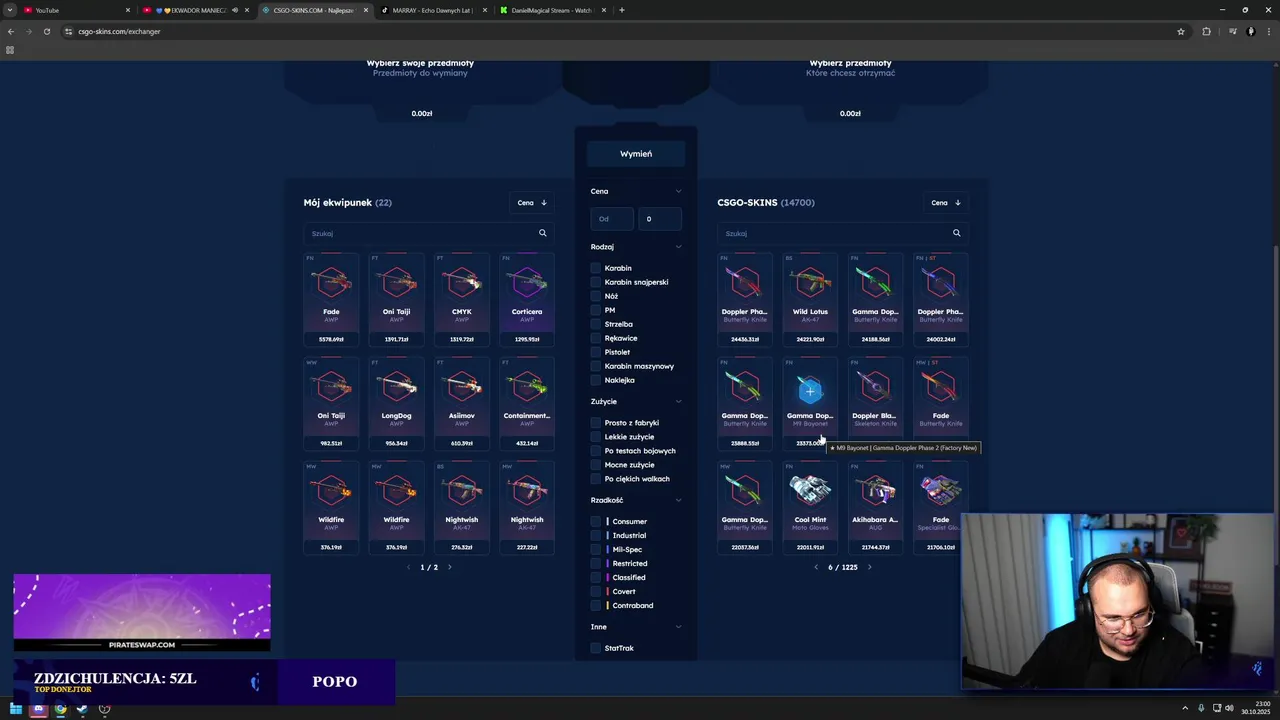The image size is (1280, 720).
Task: Pick the Doppler Black Skeleton Knife
Action: pos(875,403)
